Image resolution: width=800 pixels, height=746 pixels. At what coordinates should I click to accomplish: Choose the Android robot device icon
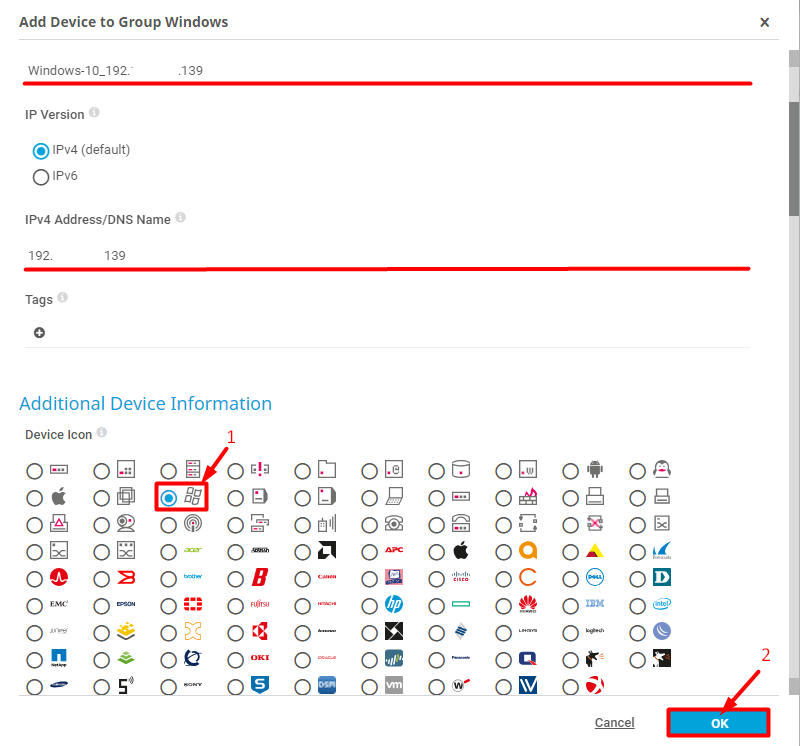[594, 469]
